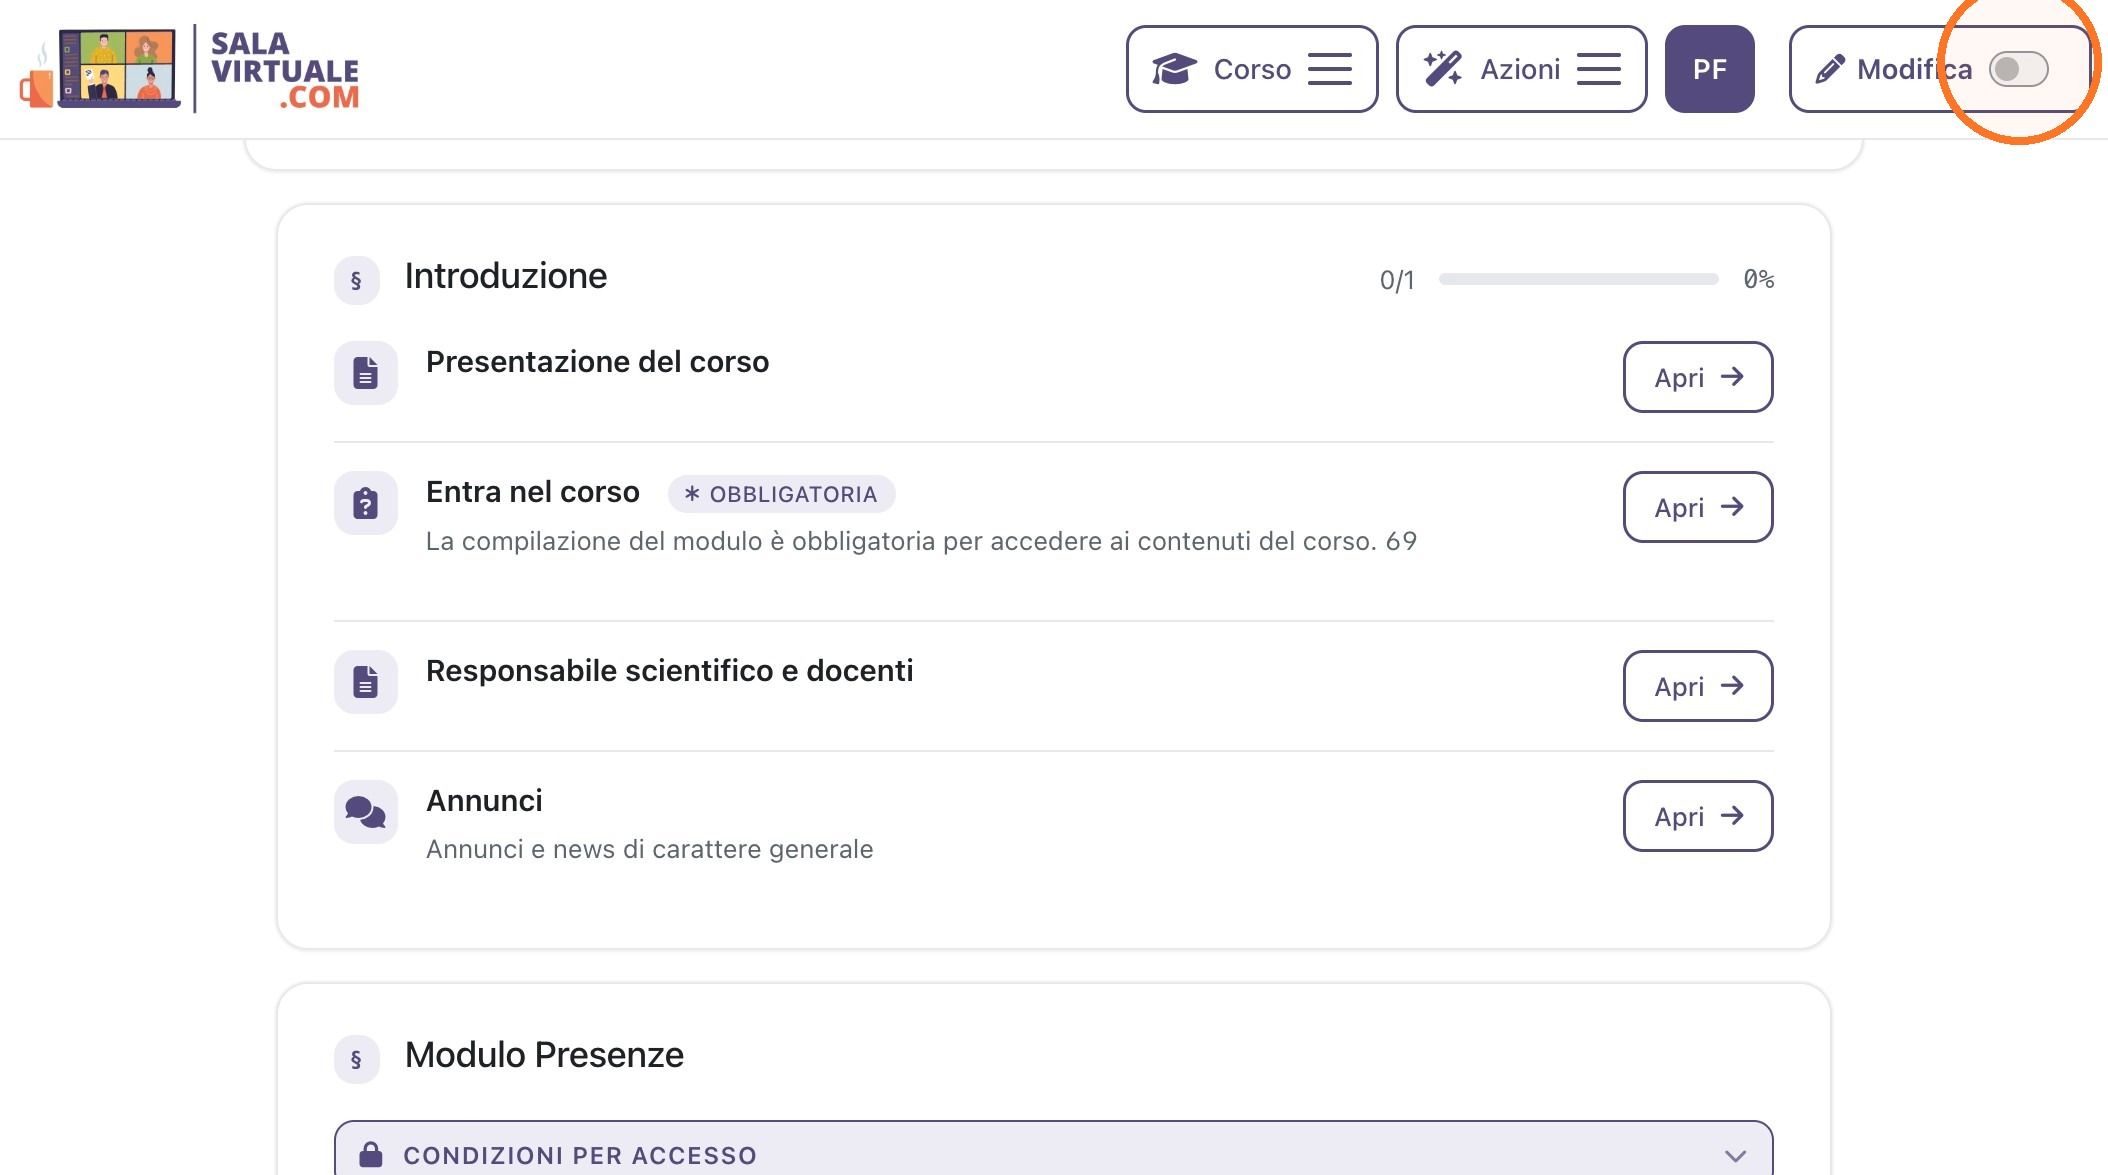Click the CONDIZIONI PER ACCESSO label
This screenshot has height=1175, width=2108.
tap(580, 1155)
